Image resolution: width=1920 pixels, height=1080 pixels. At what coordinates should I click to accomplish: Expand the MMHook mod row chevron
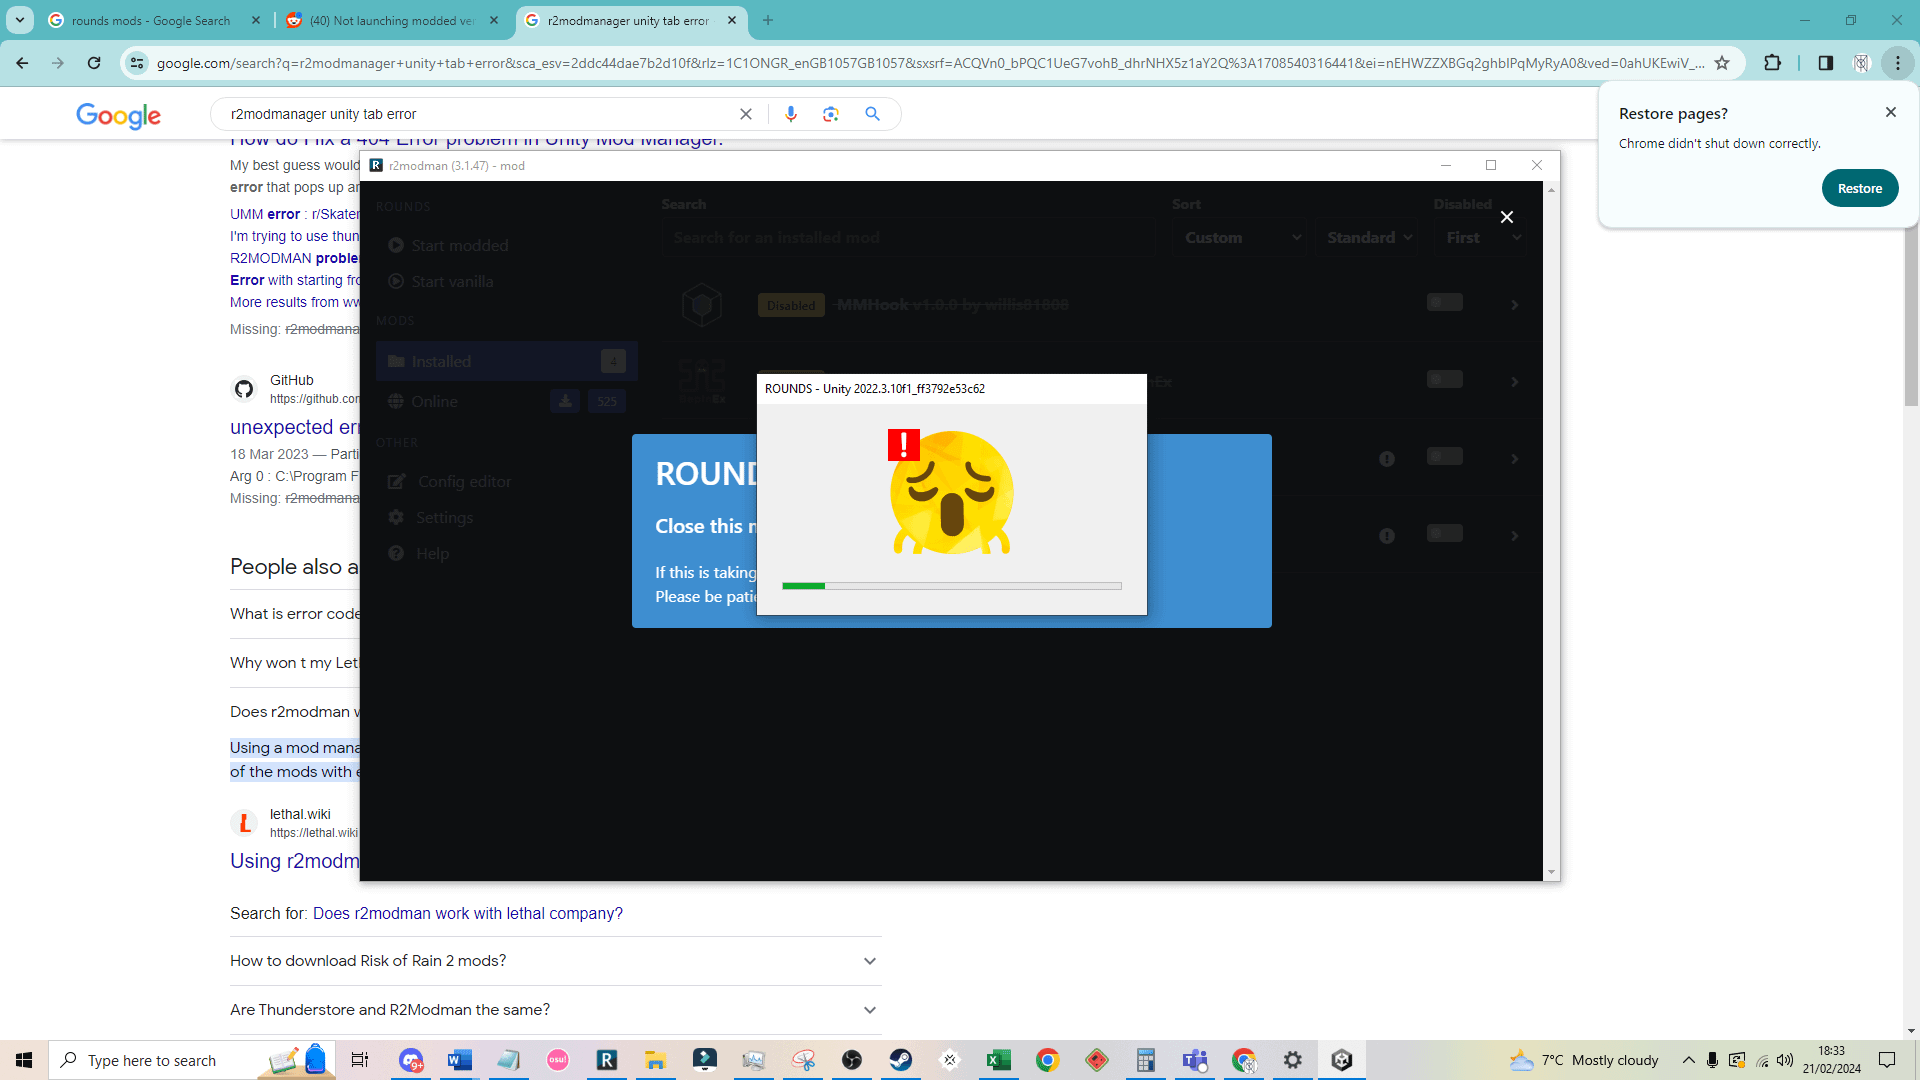point(1515,305)
